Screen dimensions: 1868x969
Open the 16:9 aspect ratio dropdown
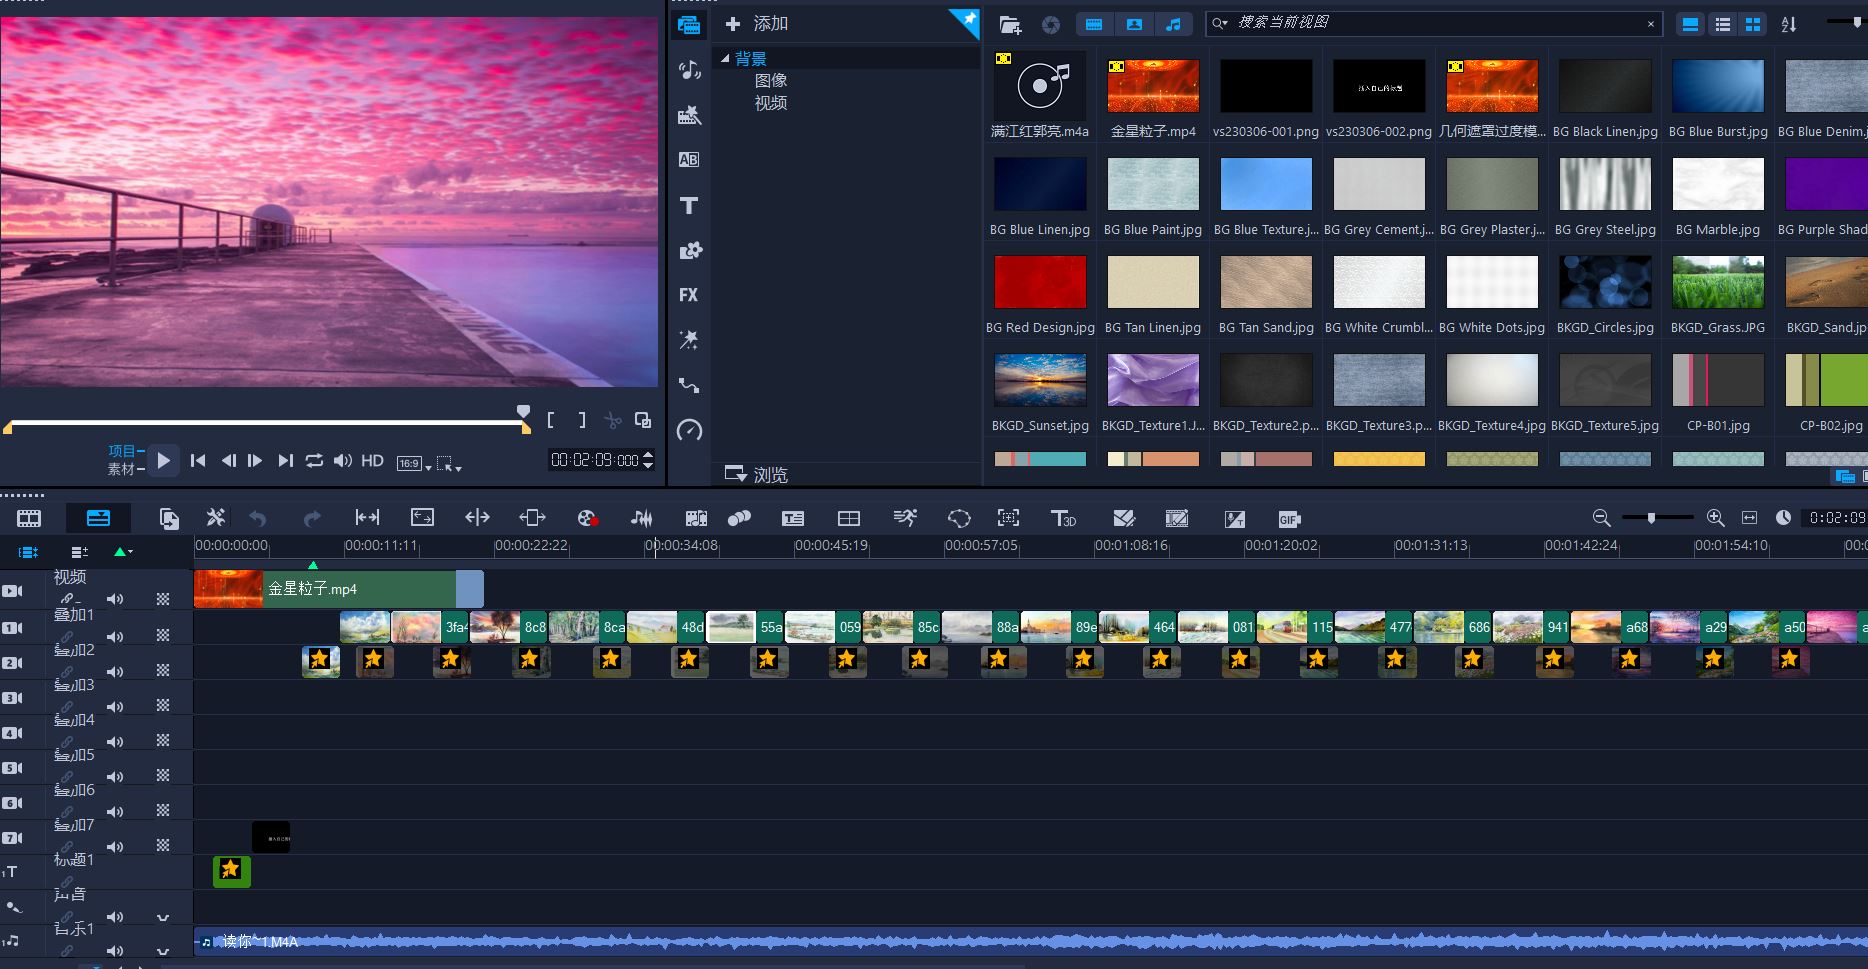pos(415,463)
